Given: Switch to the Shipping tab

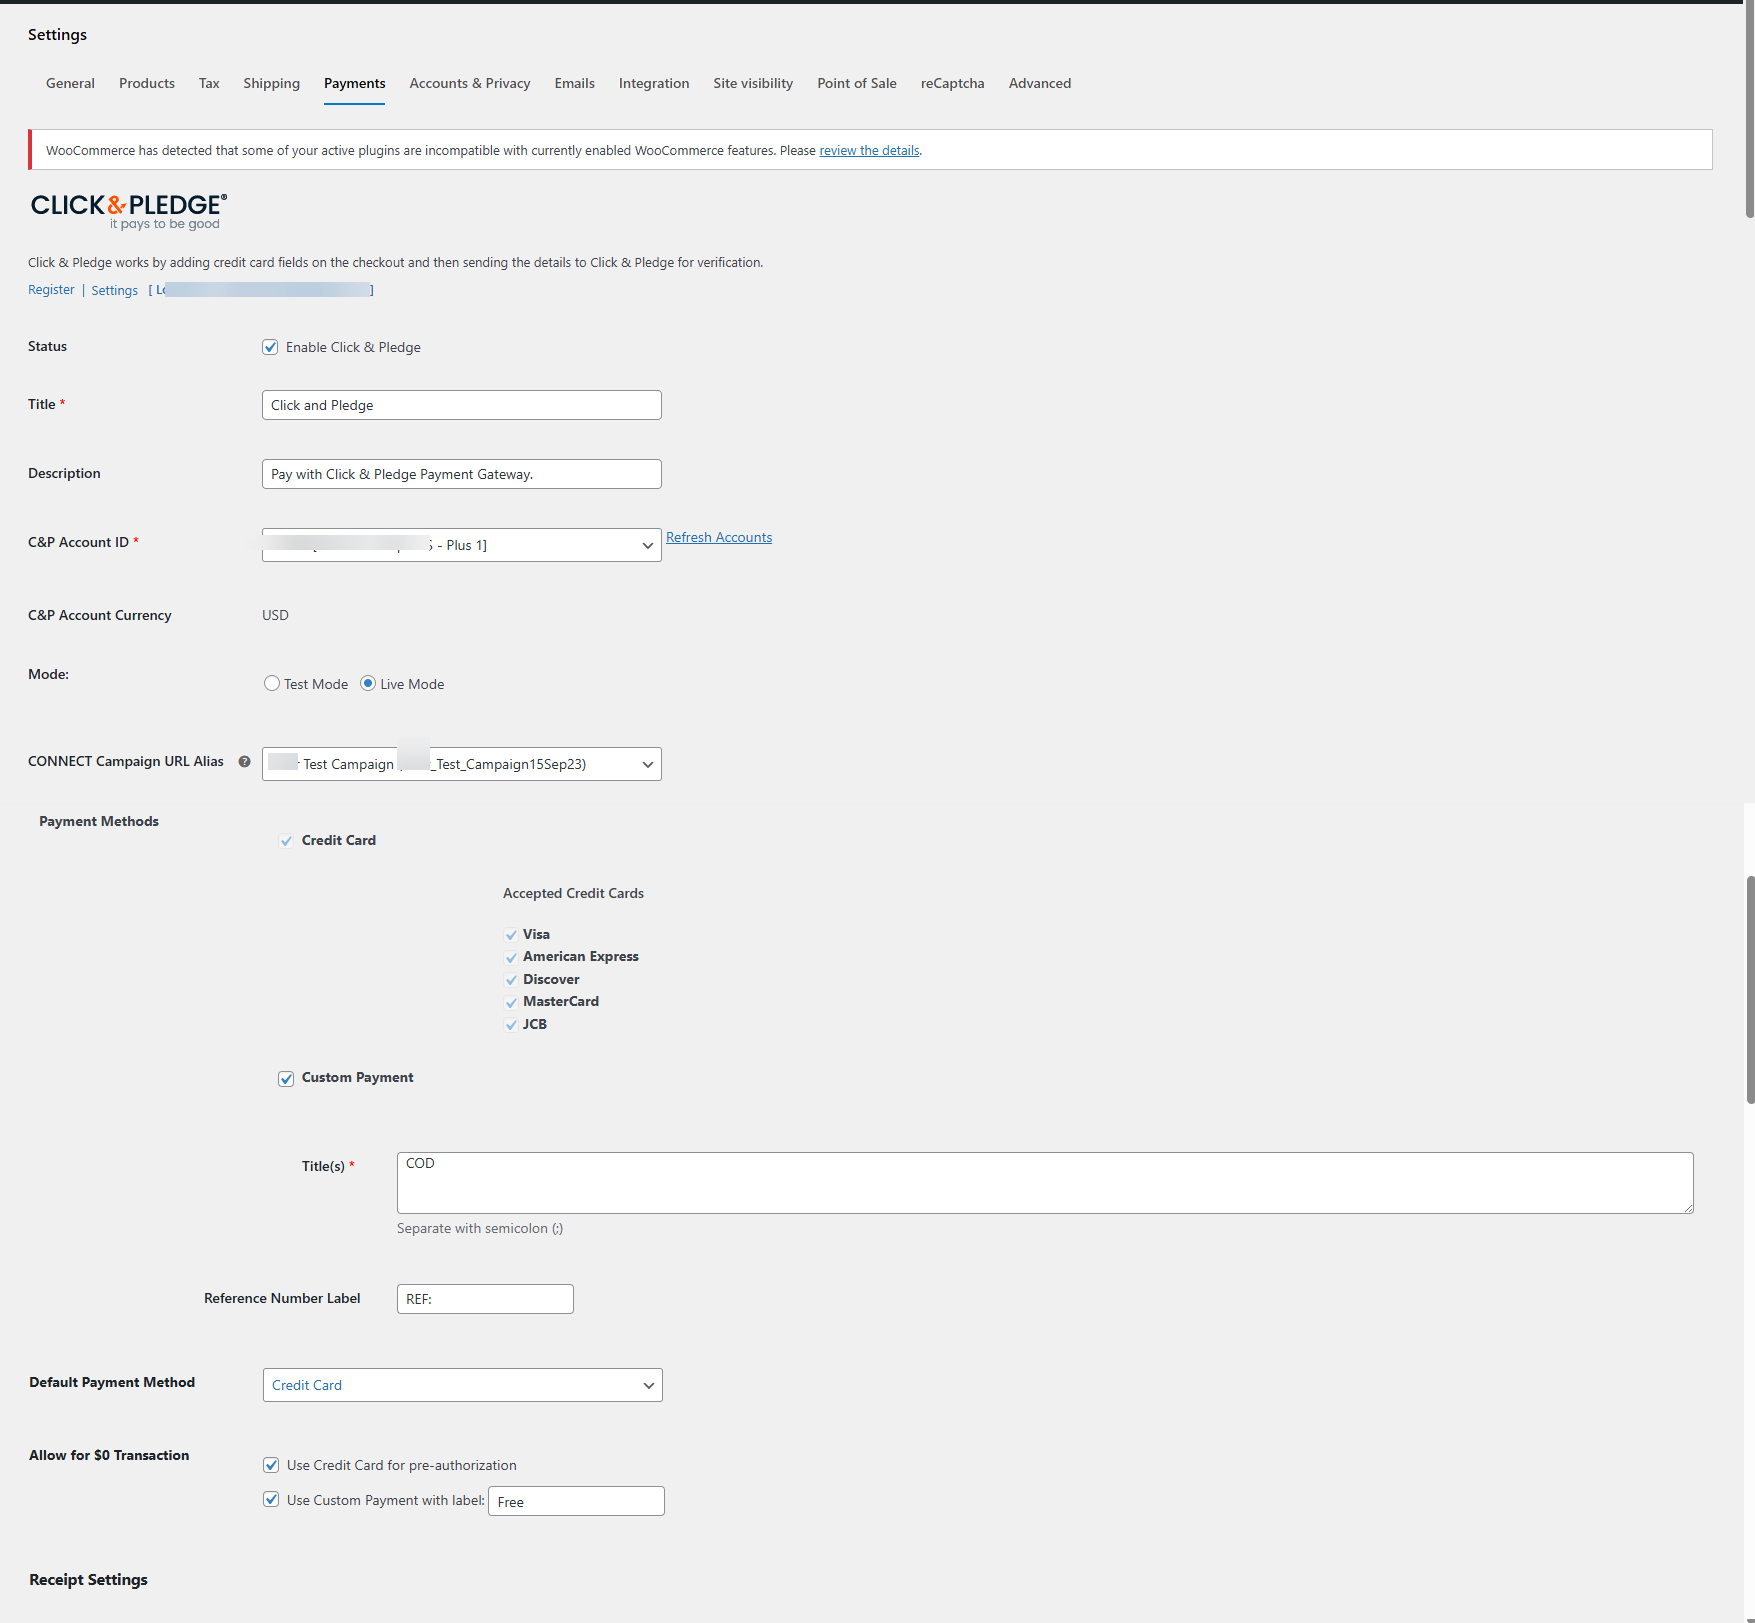Looking at the screenshot, I should 271,83.
